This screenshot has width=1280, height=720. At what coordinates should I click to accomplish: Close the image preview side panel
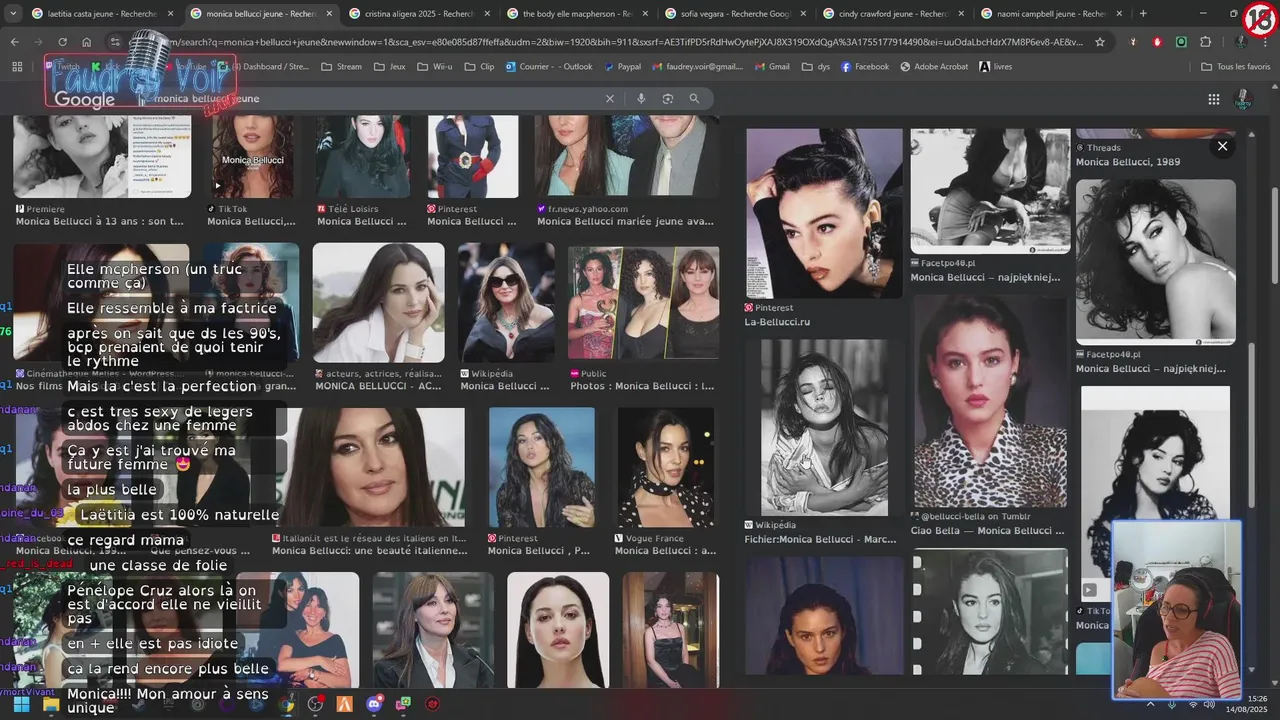click(1222, 146)
